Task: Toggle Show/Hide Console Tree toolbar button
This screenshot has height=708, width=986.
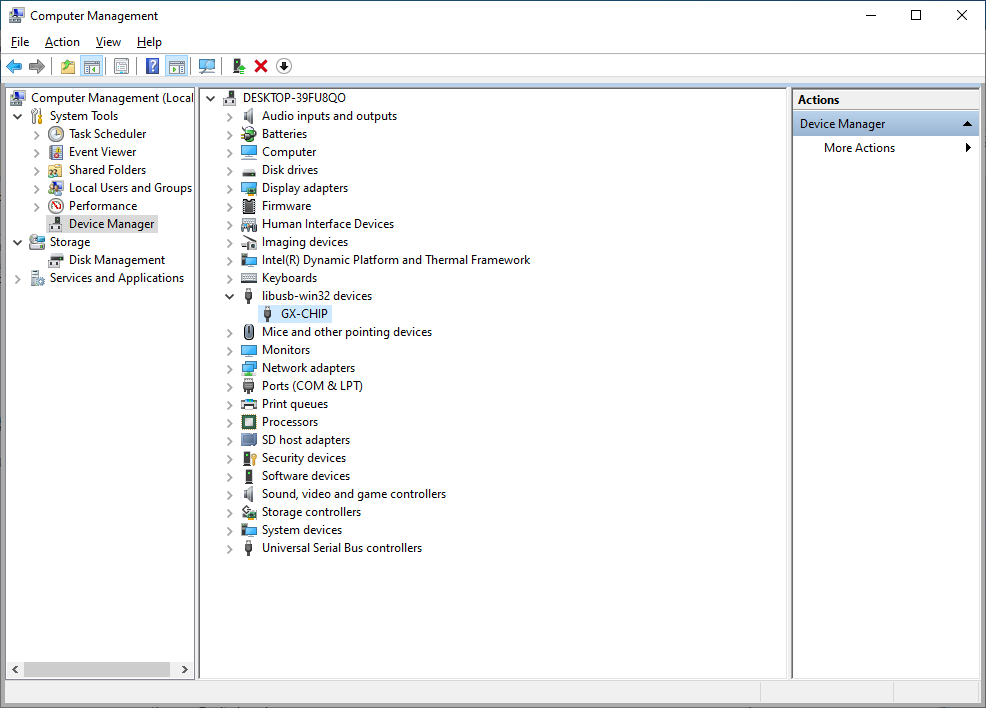Action: (x=91, y=66)
